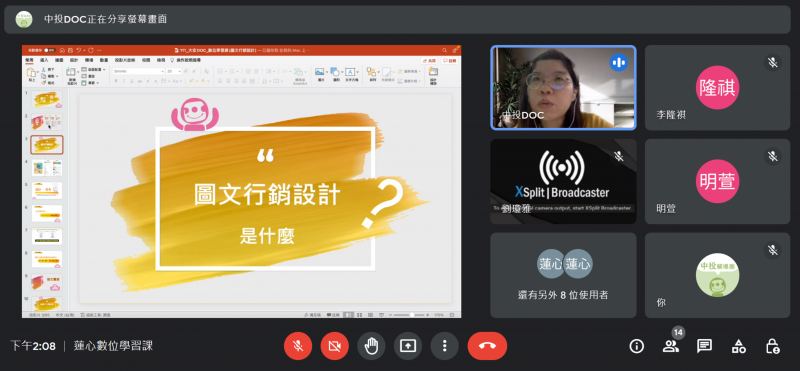Select the 中投DOC video tile
The image size is (800, 371).
point(563,87)
